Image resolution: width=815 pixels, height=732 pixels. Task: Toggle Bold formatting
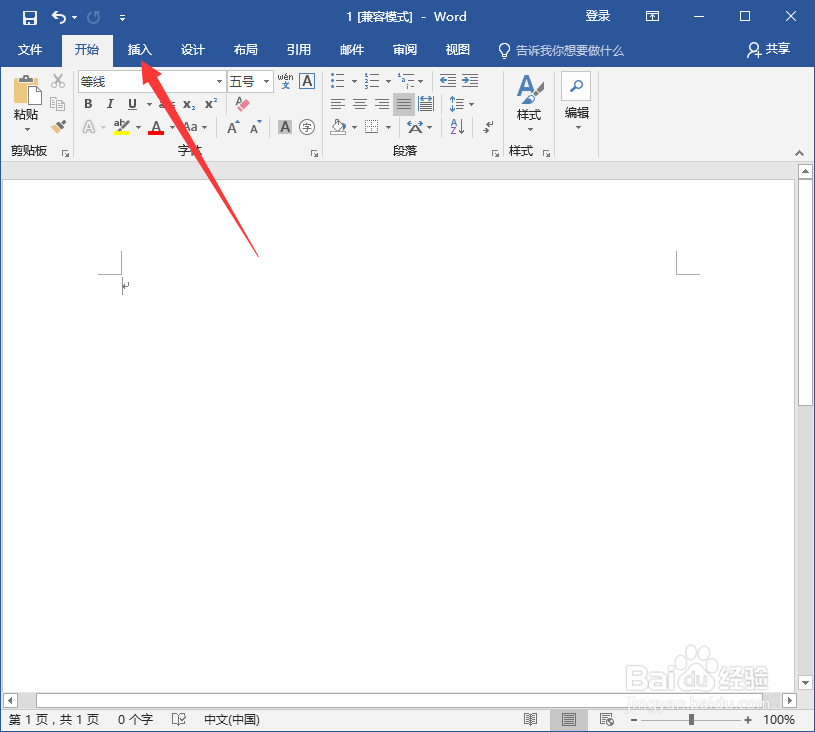pos(88,104)
